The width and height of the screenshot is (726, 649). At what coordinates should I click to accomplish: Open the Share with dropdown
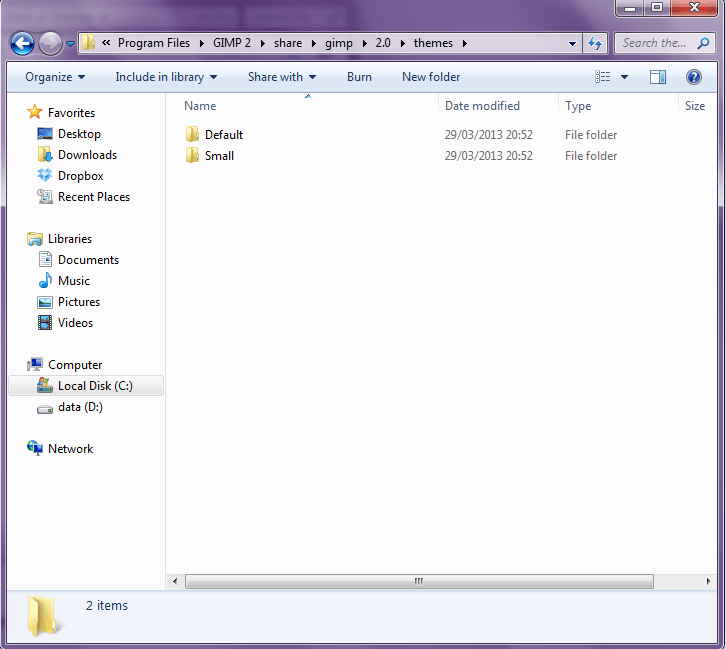click(281, 77)
